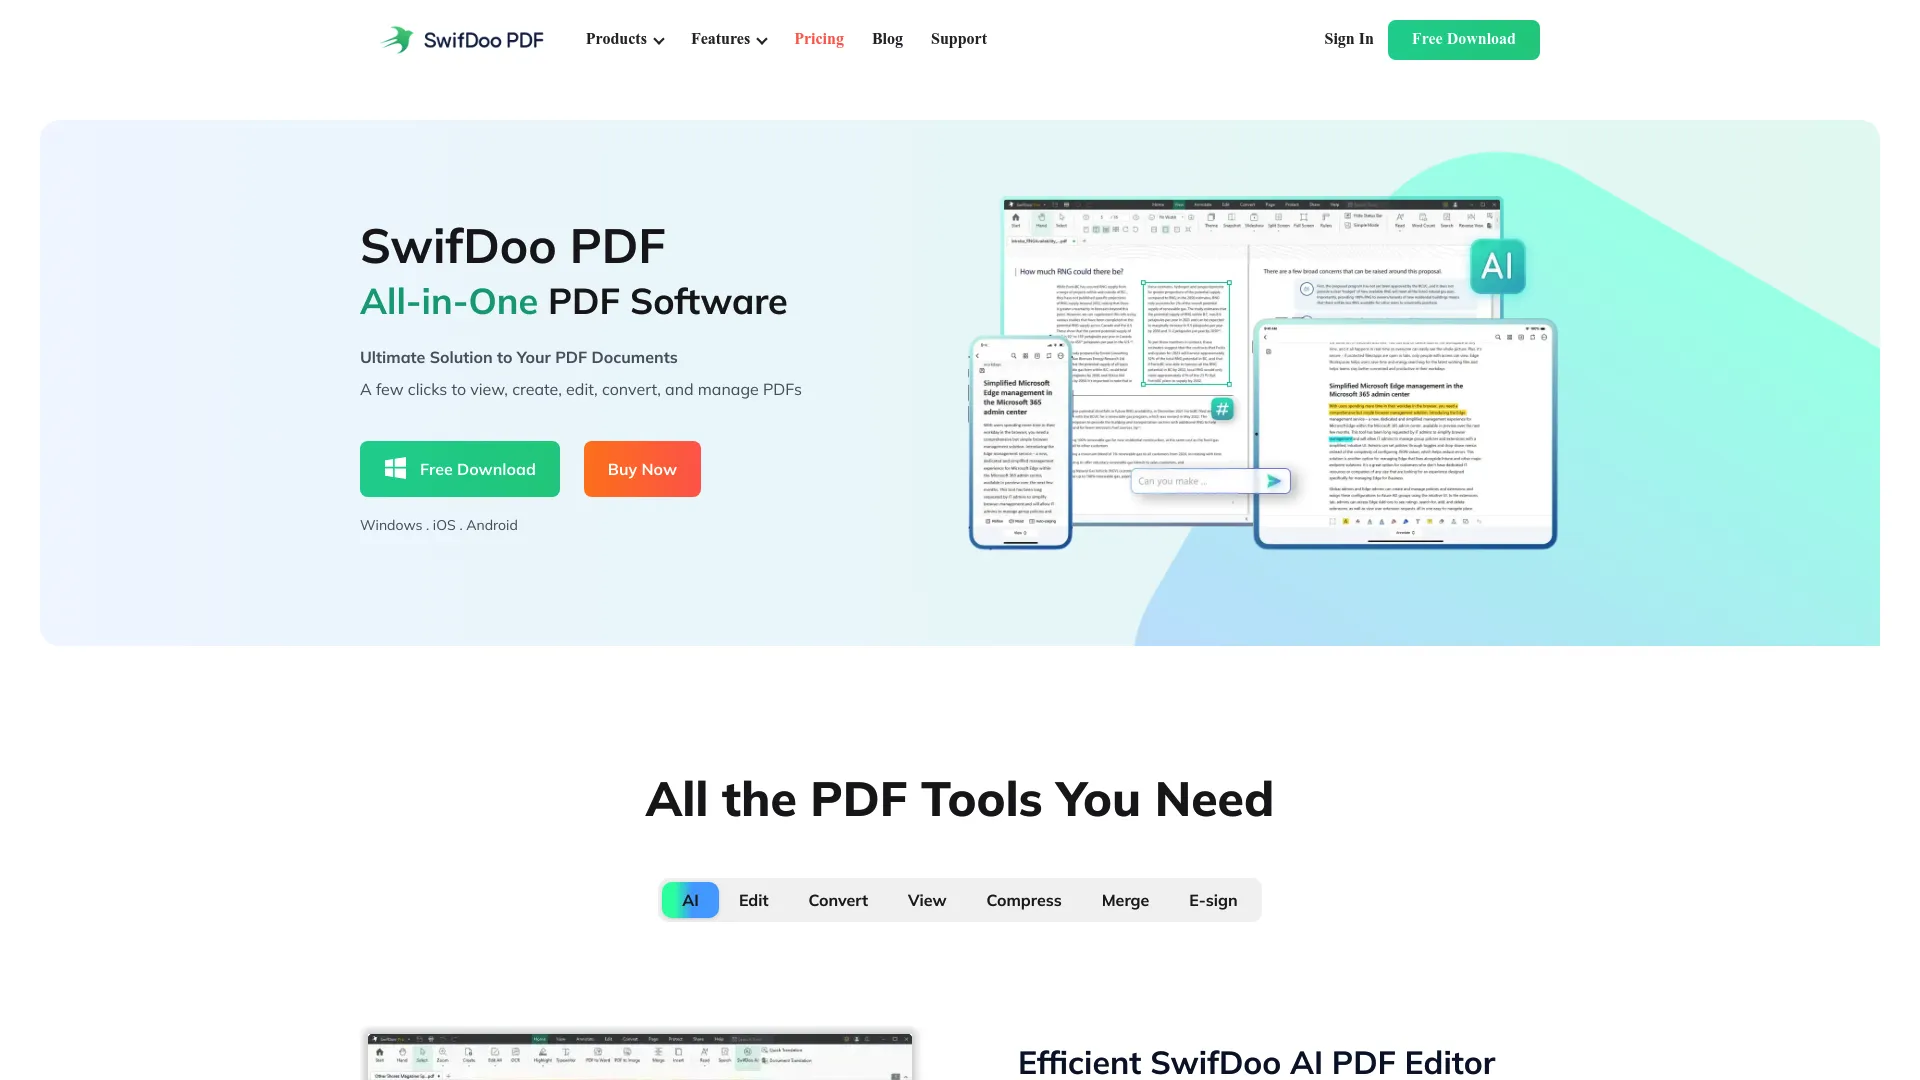Click the Compress tool tab icon
This screenshot has height=1080, width=1920.
[1023, 899]
